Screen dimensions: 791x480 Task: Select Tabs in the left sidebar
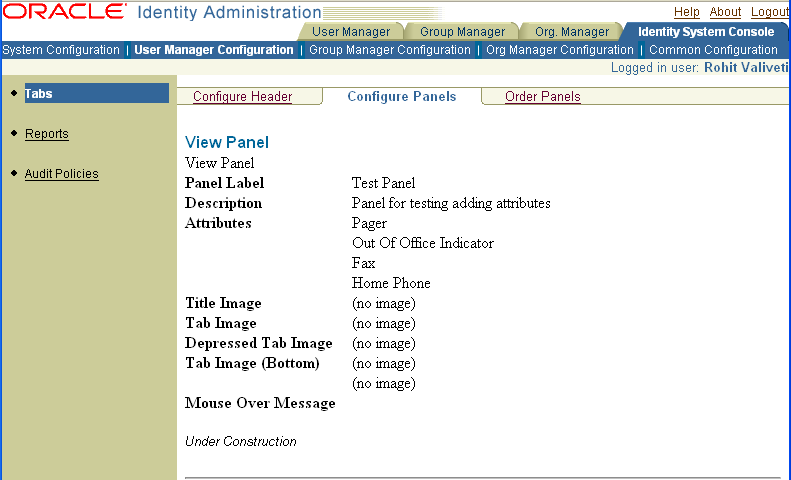click(x=96, y=93)
